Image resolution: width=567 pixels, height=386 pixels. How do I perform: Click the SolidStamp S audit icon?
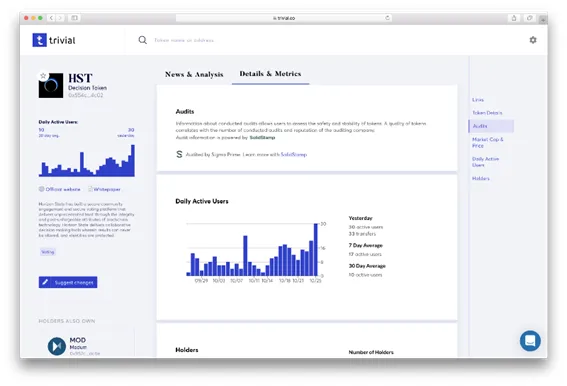[179, 154]
